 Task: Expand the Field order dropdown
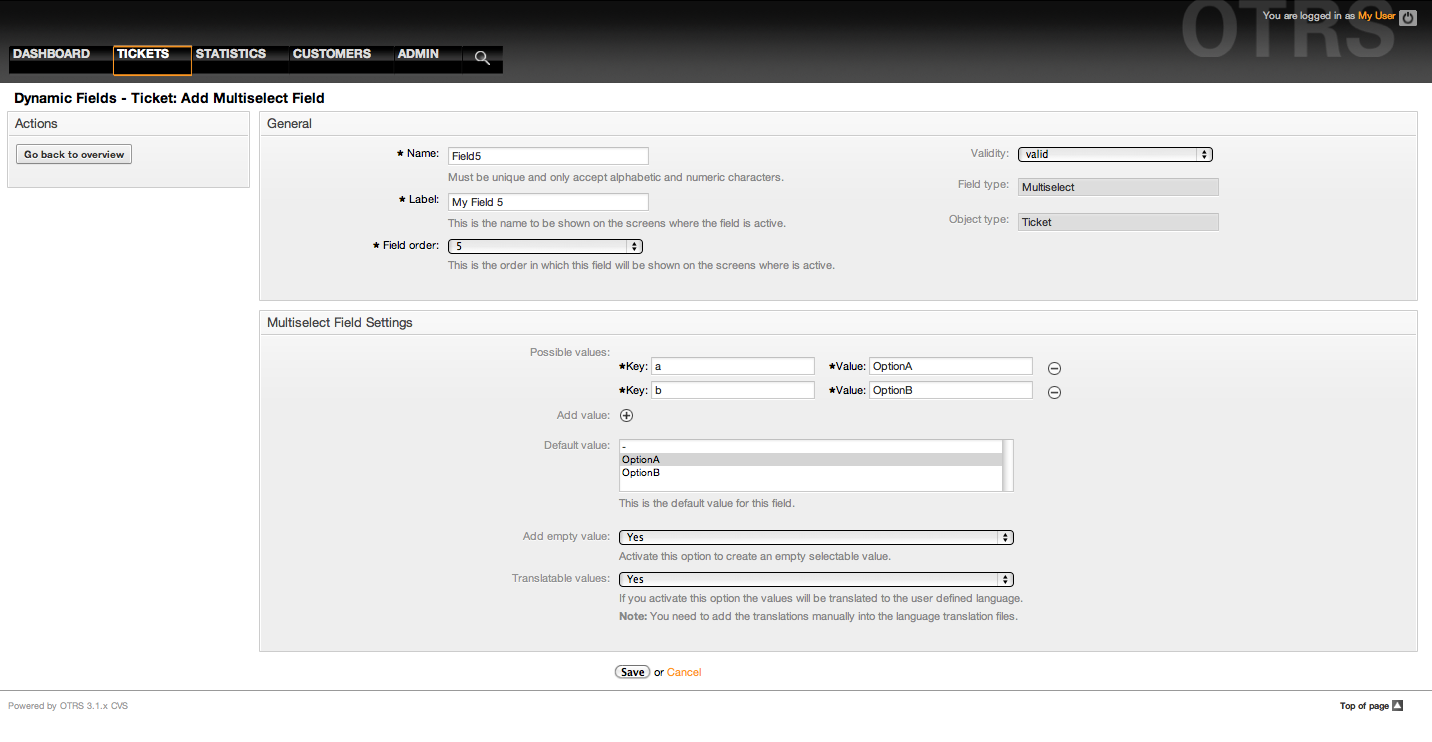coord(545,246)
